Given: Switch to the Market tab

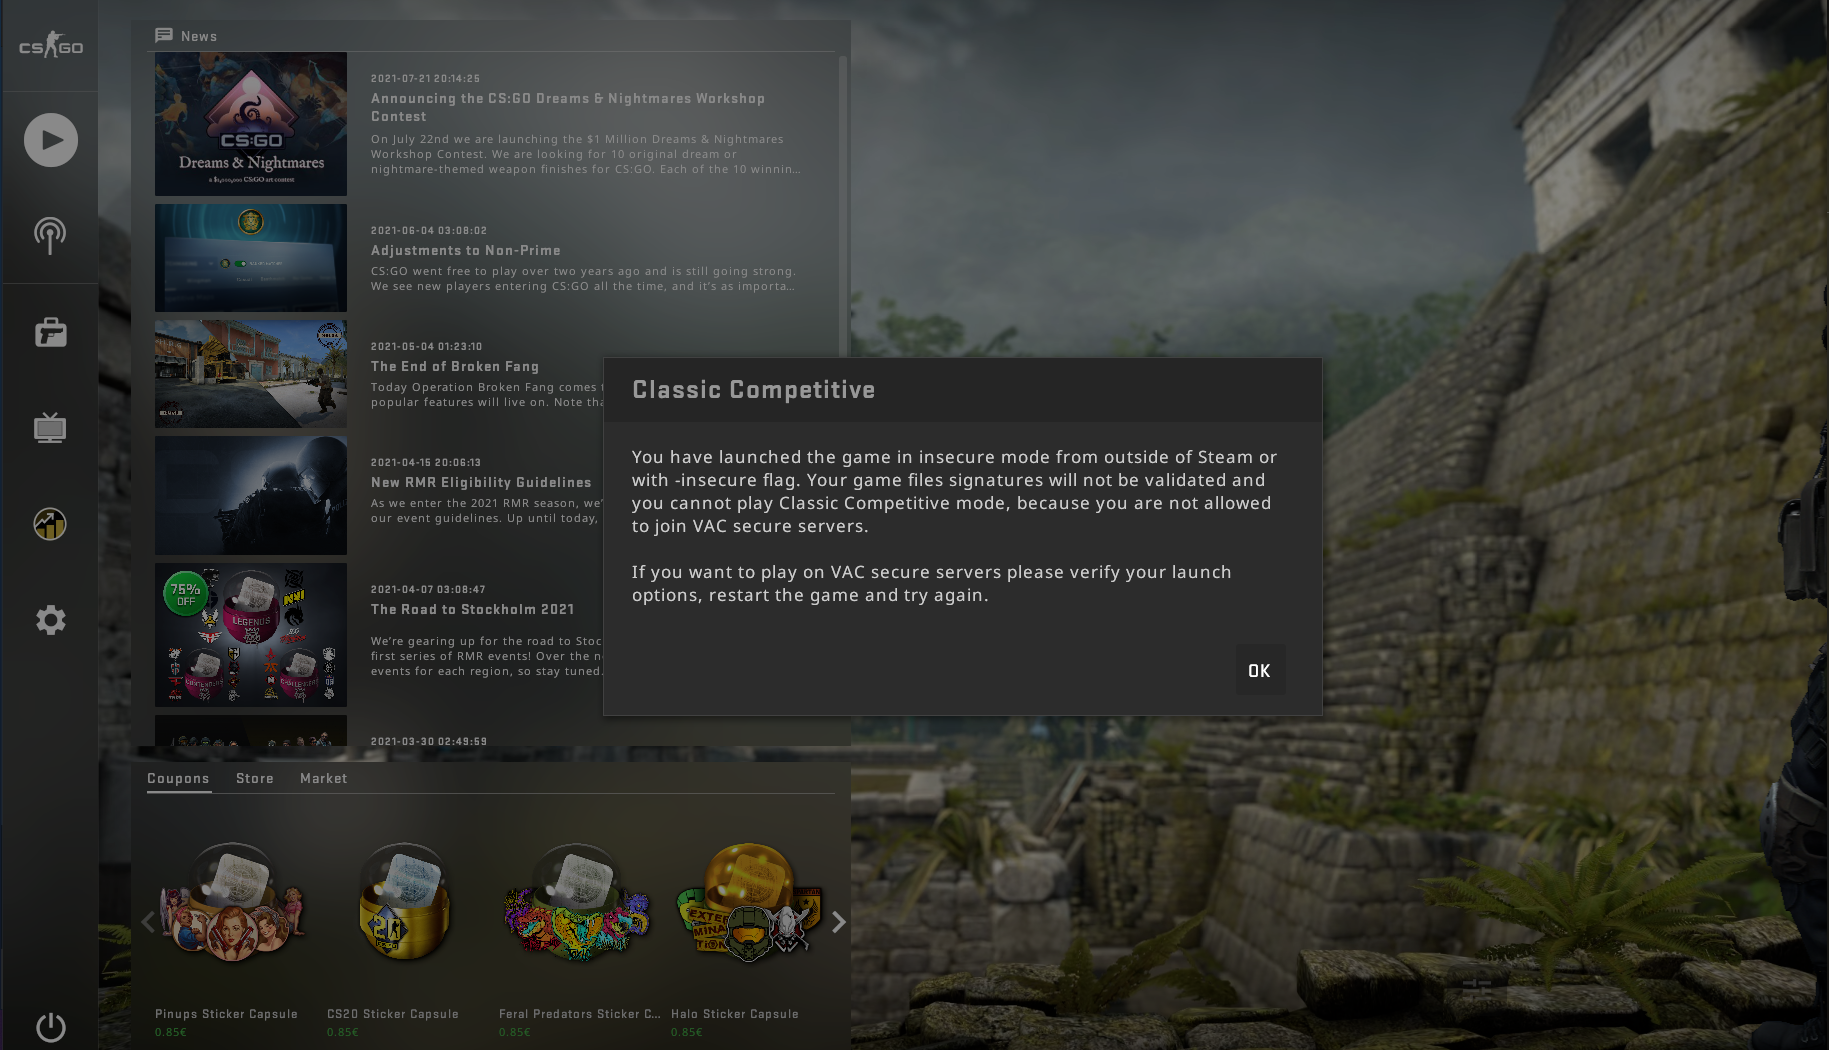Looking at the screenshot, I should point(324,778).
